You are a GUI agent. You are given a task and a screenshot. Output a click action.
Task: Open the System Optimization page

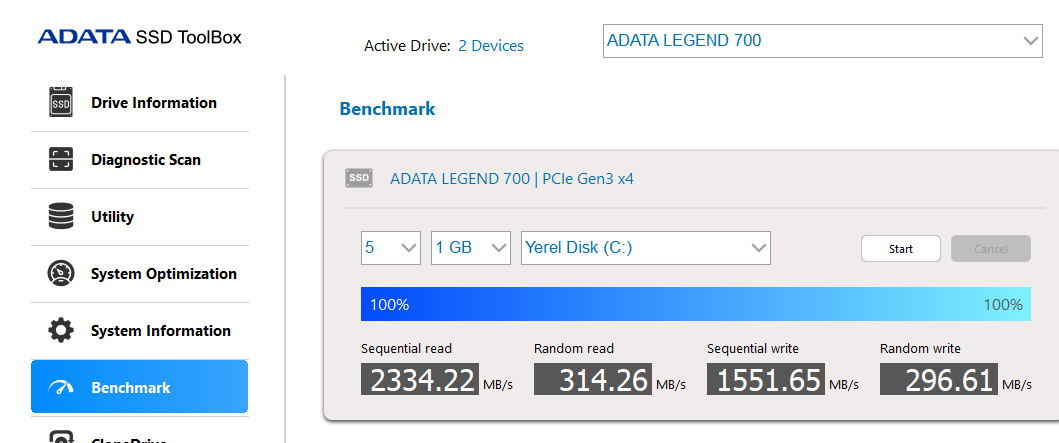coord(163,274)
